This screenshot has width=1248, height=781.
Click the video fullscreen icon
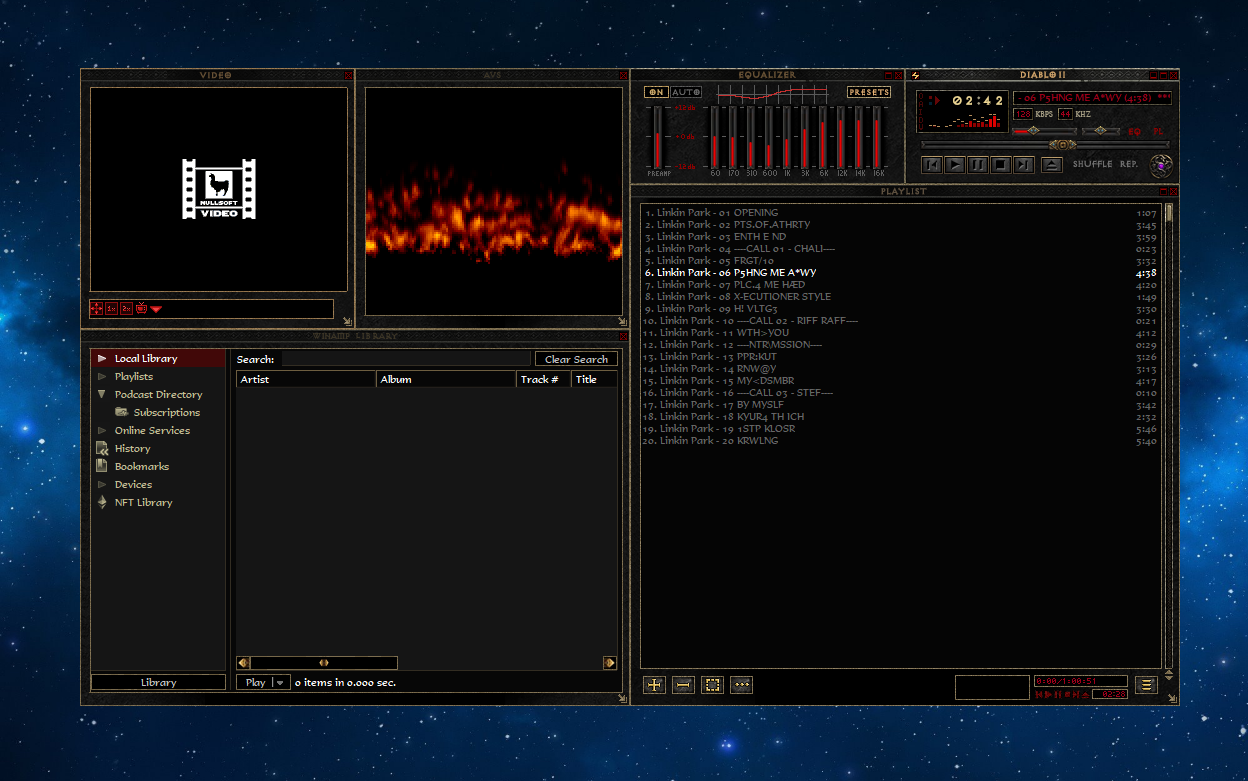(x=97, y=309)
